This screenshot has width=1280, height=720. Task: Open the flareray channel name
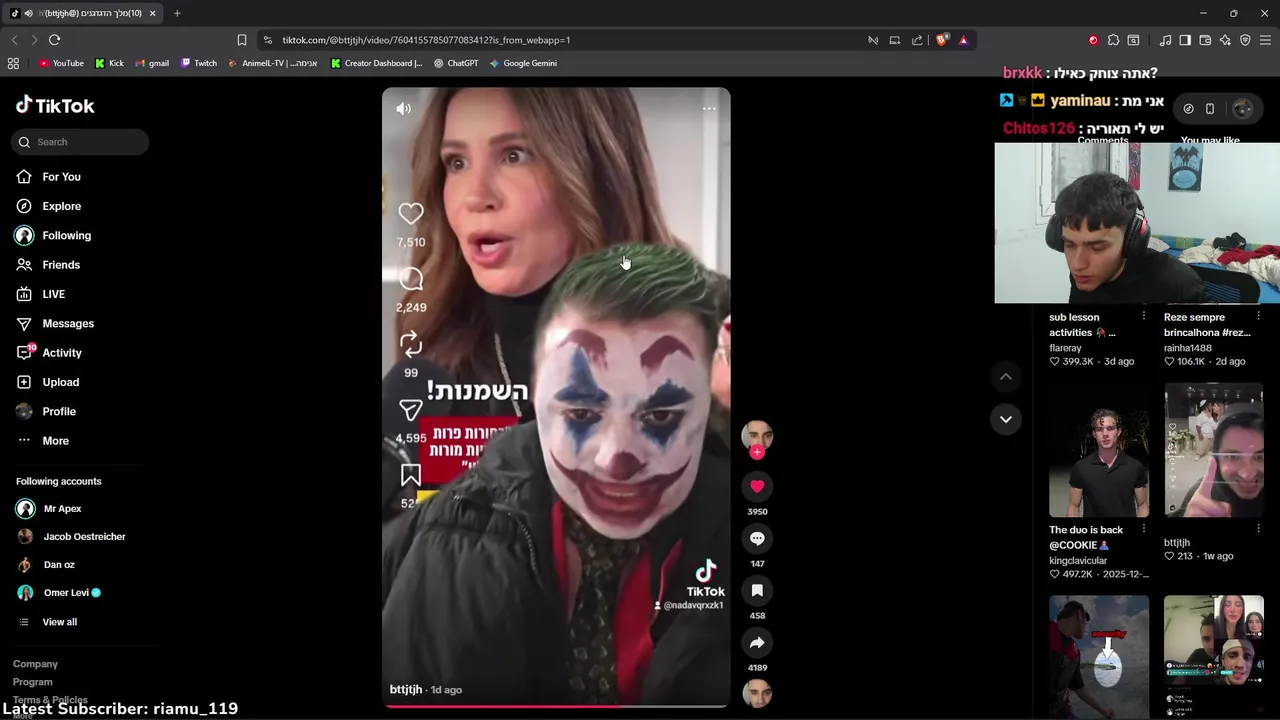tap(1065, 348)
